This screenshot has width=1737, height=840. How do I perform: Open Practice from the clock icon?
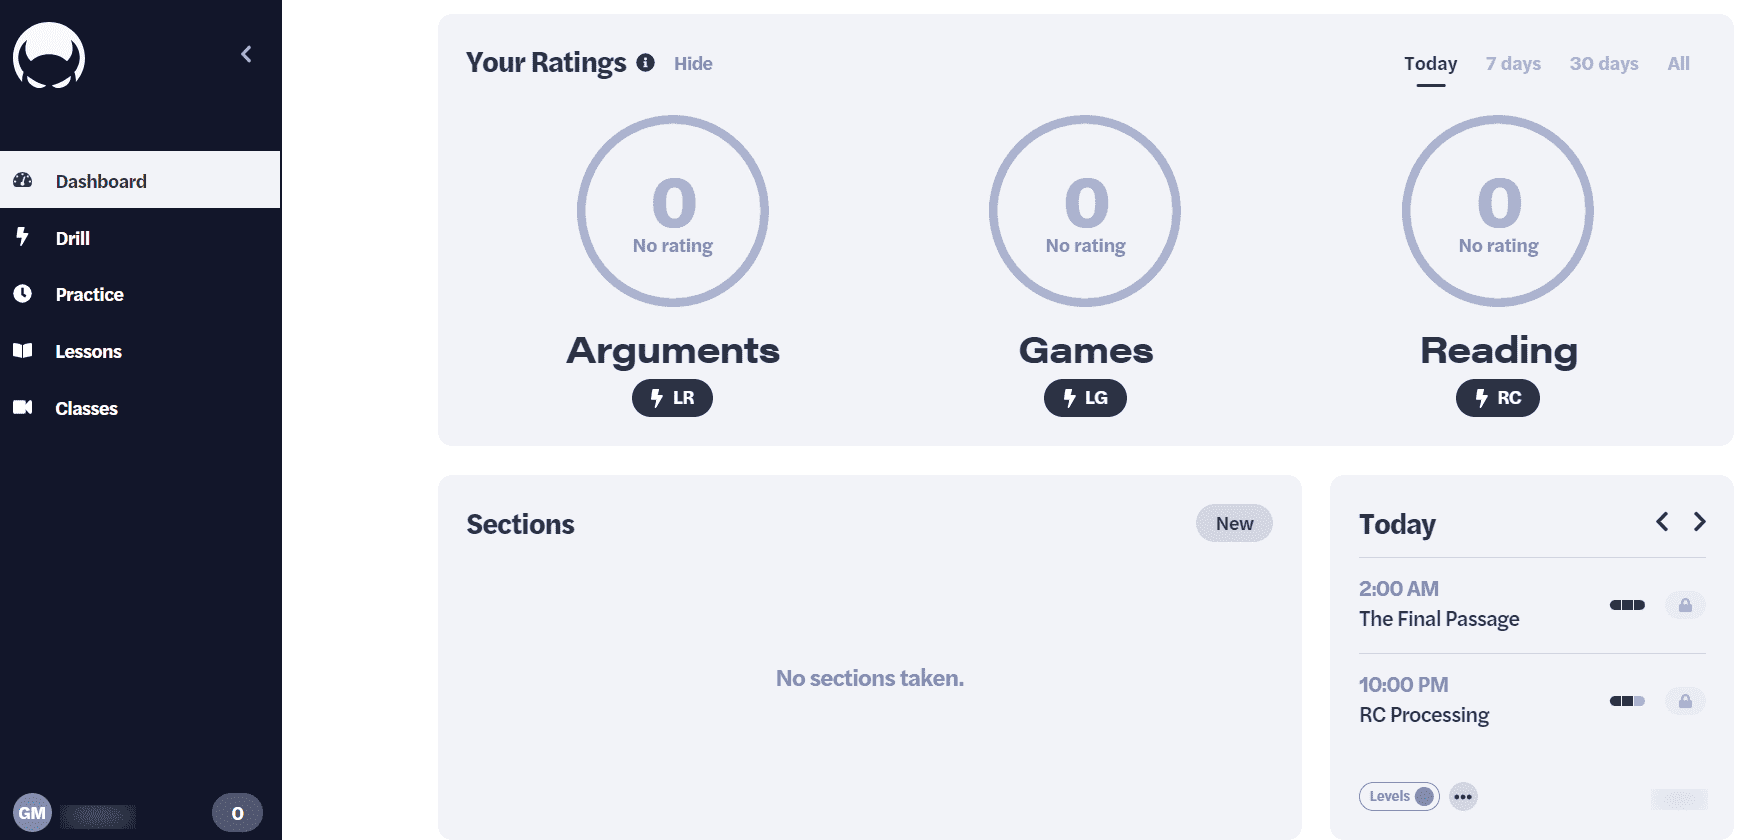click(x=22, y=293)
